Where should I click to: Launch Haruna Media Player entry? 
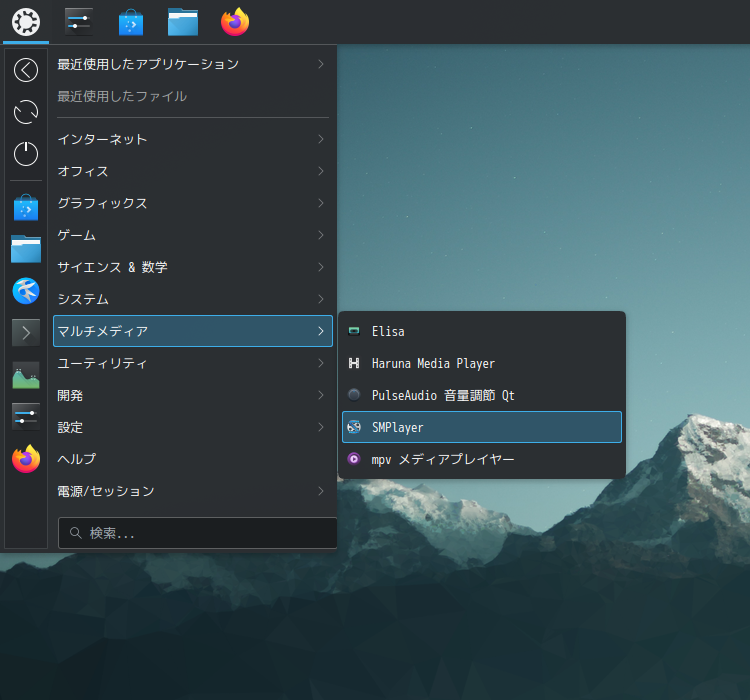pyautogui.click(x=482, y=363)
